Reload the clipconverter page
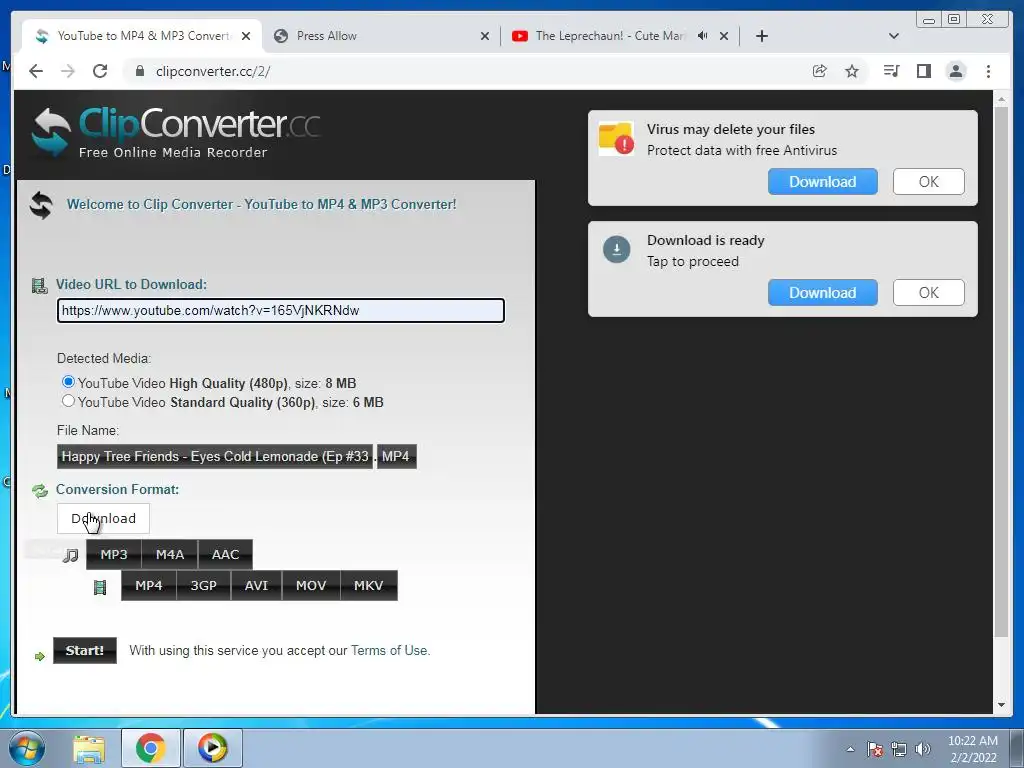The height and width of the screenshot is (768, 1024). [x=100, y=71]
